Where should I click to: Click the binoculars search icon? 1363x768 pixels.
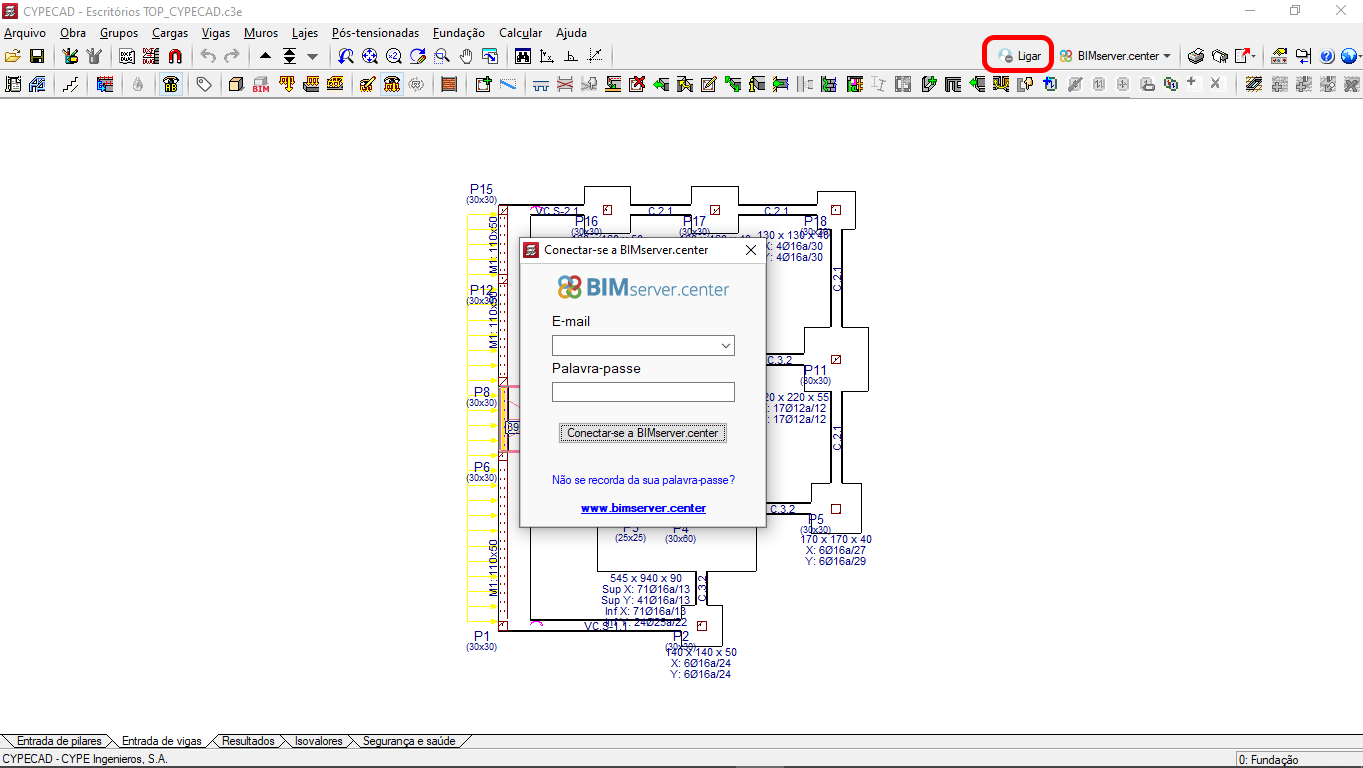pos(523,56)
